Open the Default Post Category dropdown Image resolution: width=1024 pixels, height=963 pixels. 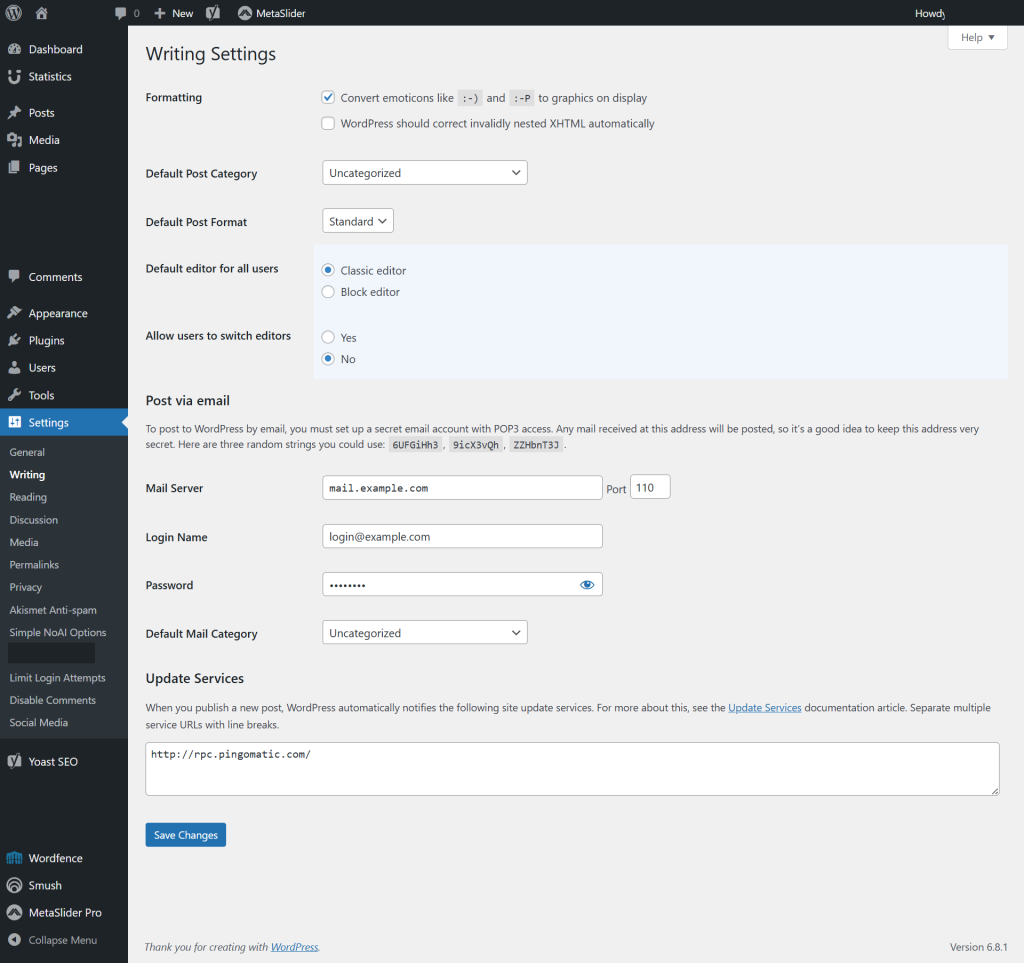point(424,173)
